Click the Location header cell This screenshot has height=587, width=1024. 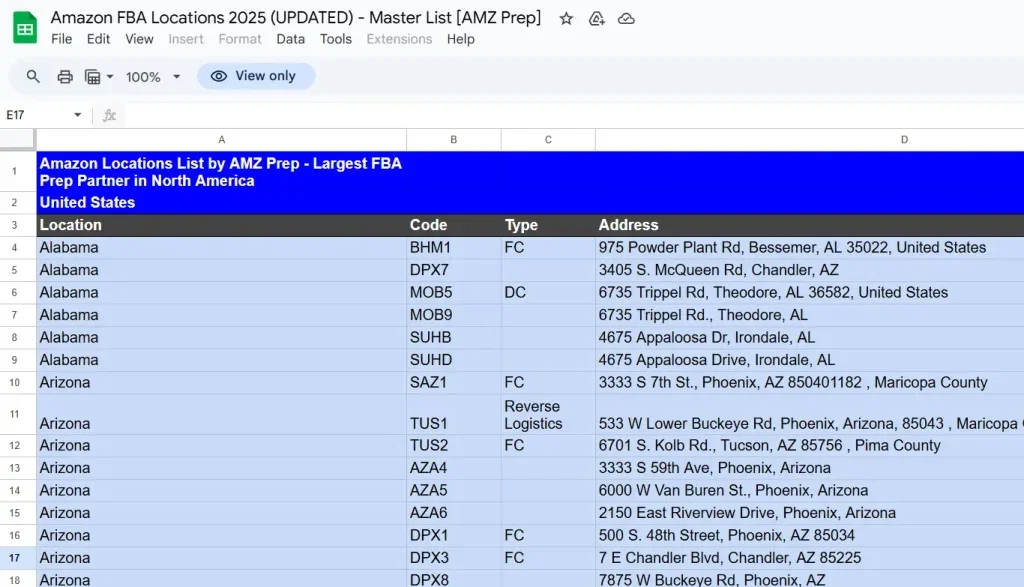point(221,225)
